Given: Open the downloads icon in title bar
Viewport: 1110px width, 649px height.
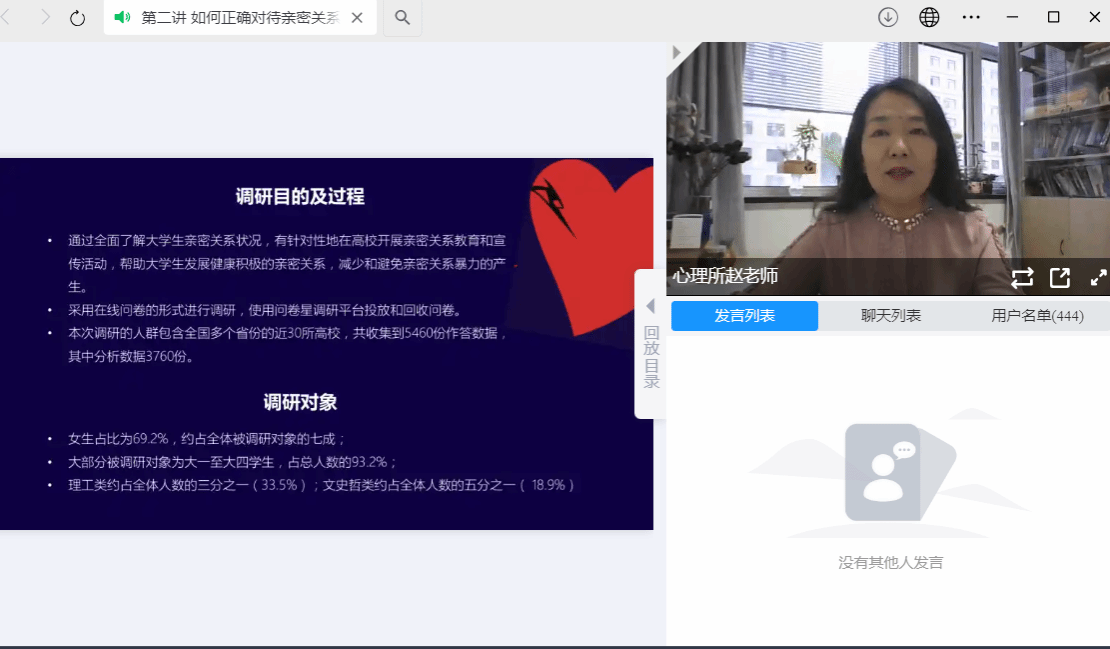Looking at the screenshot, I should [887, 17].
